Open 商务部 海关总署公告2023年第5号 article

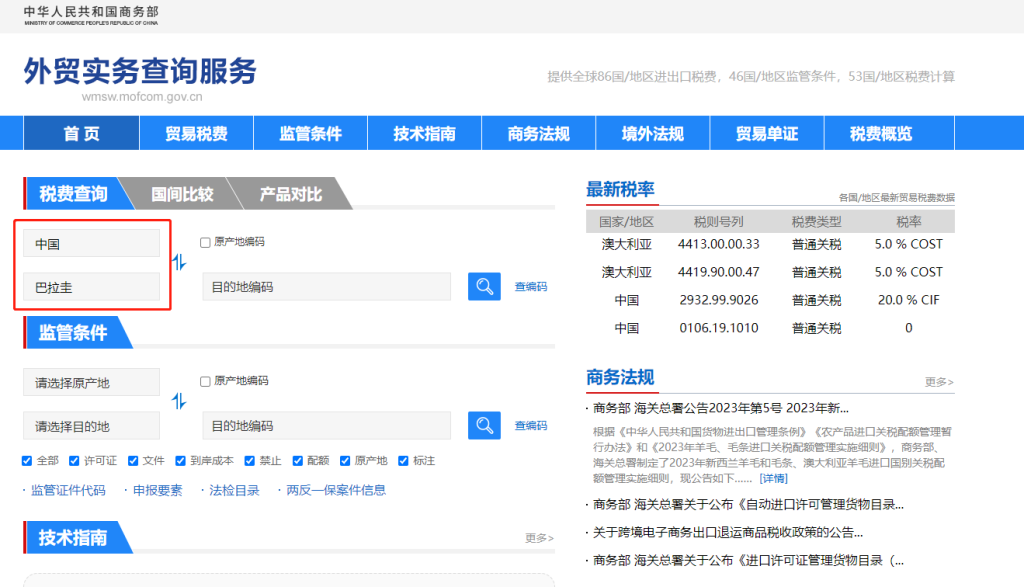coord(721,409)
